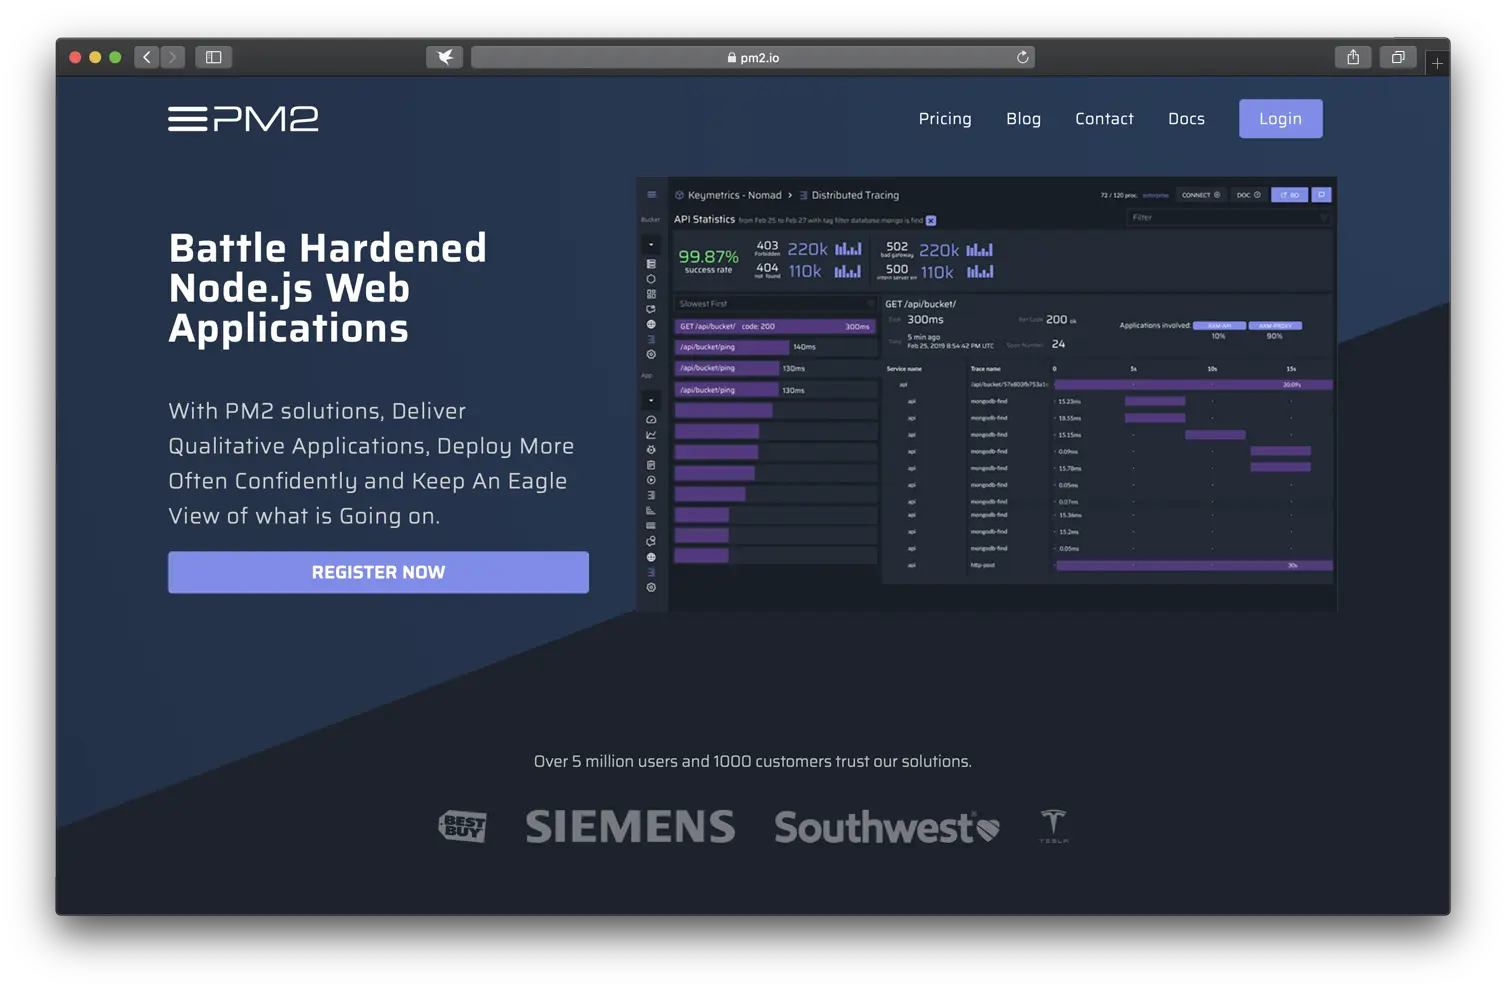Click the pm2.io address bar
Image resolution: width=1506 pixels, height=989 pixels.
pos(752,57)
